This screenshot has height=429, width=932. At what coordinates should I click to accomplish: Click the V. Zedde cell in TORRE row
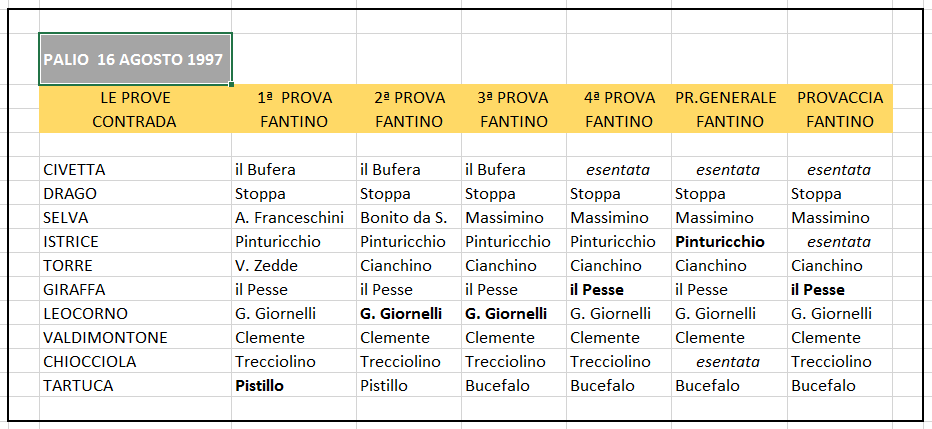click(x=294, y=266)
